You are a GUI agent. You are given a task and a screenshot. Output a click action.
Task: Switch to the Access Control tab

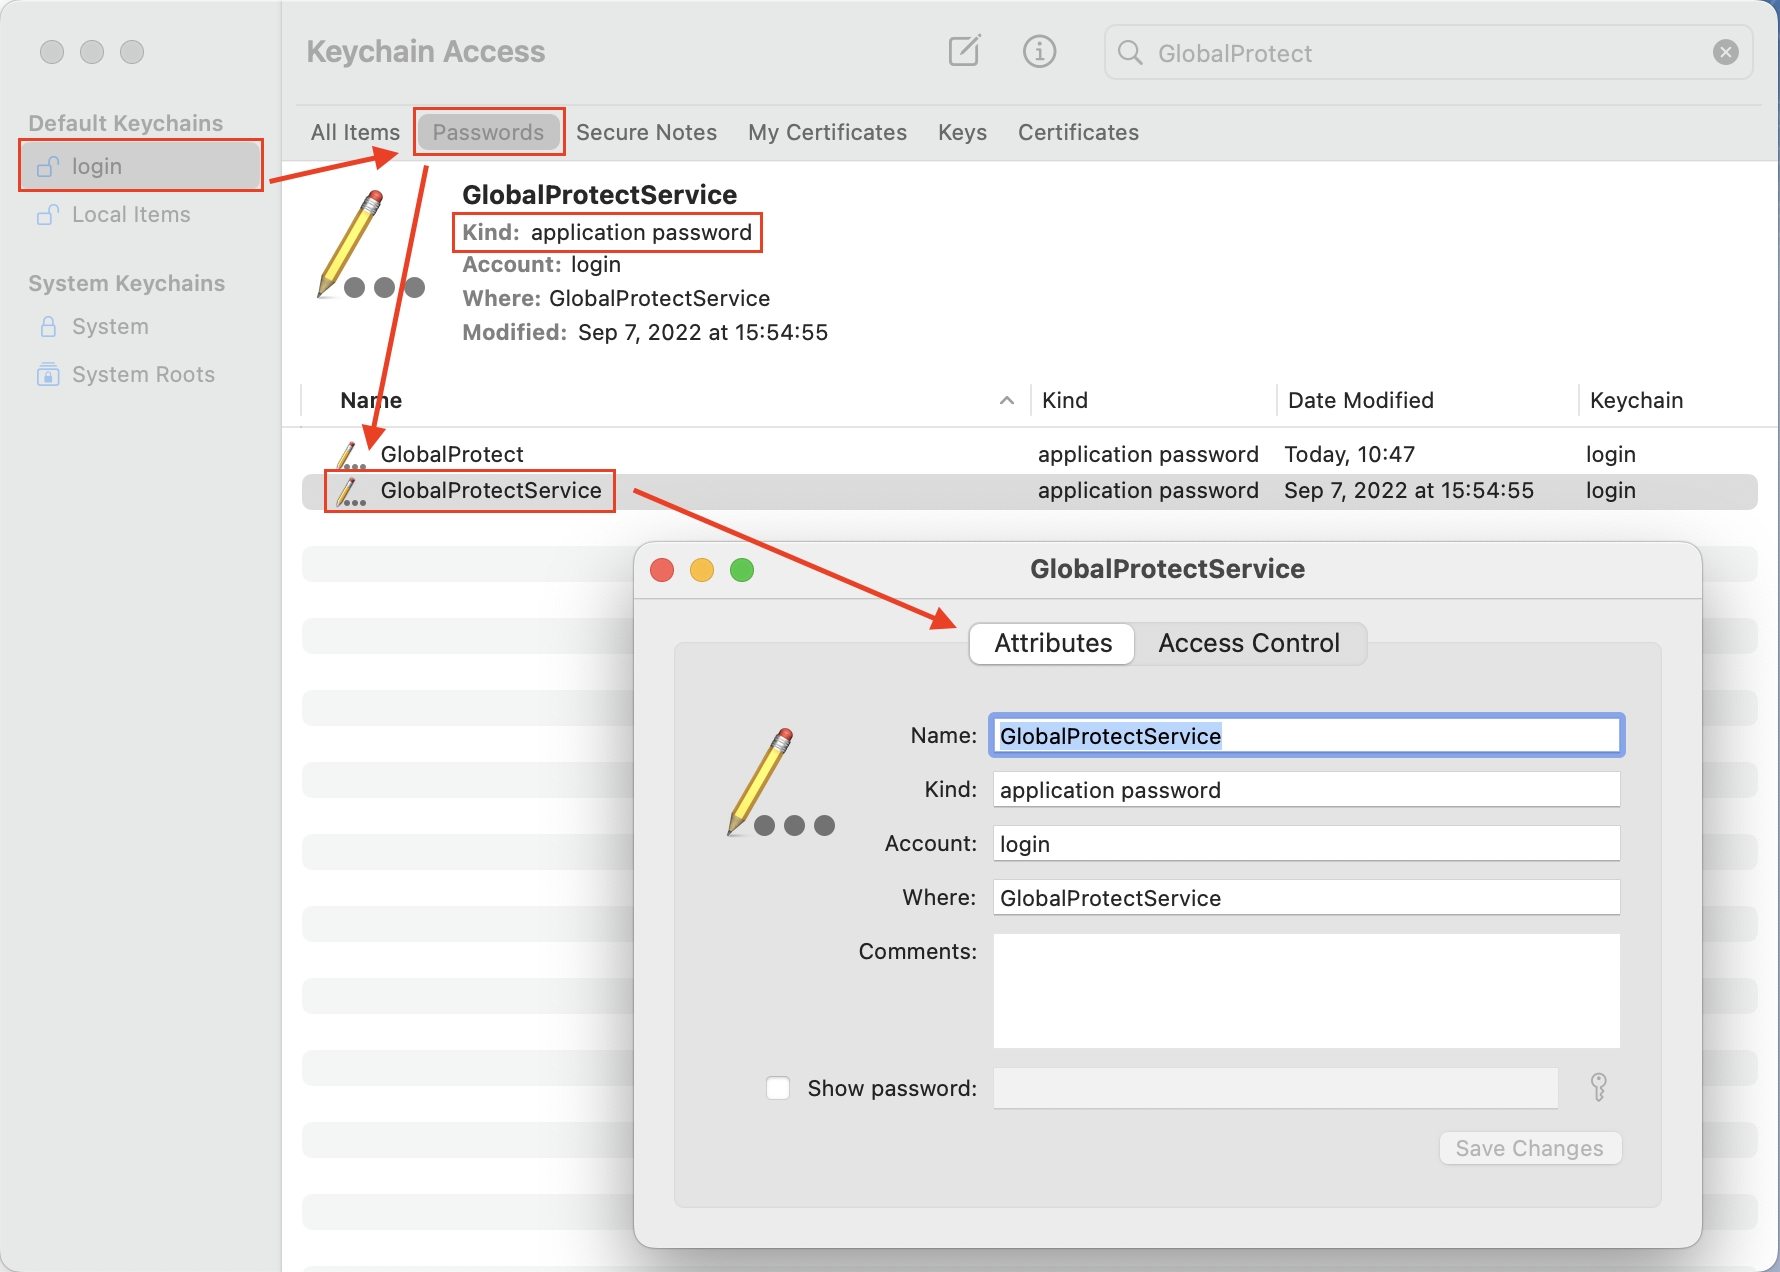coord(1249,643)
